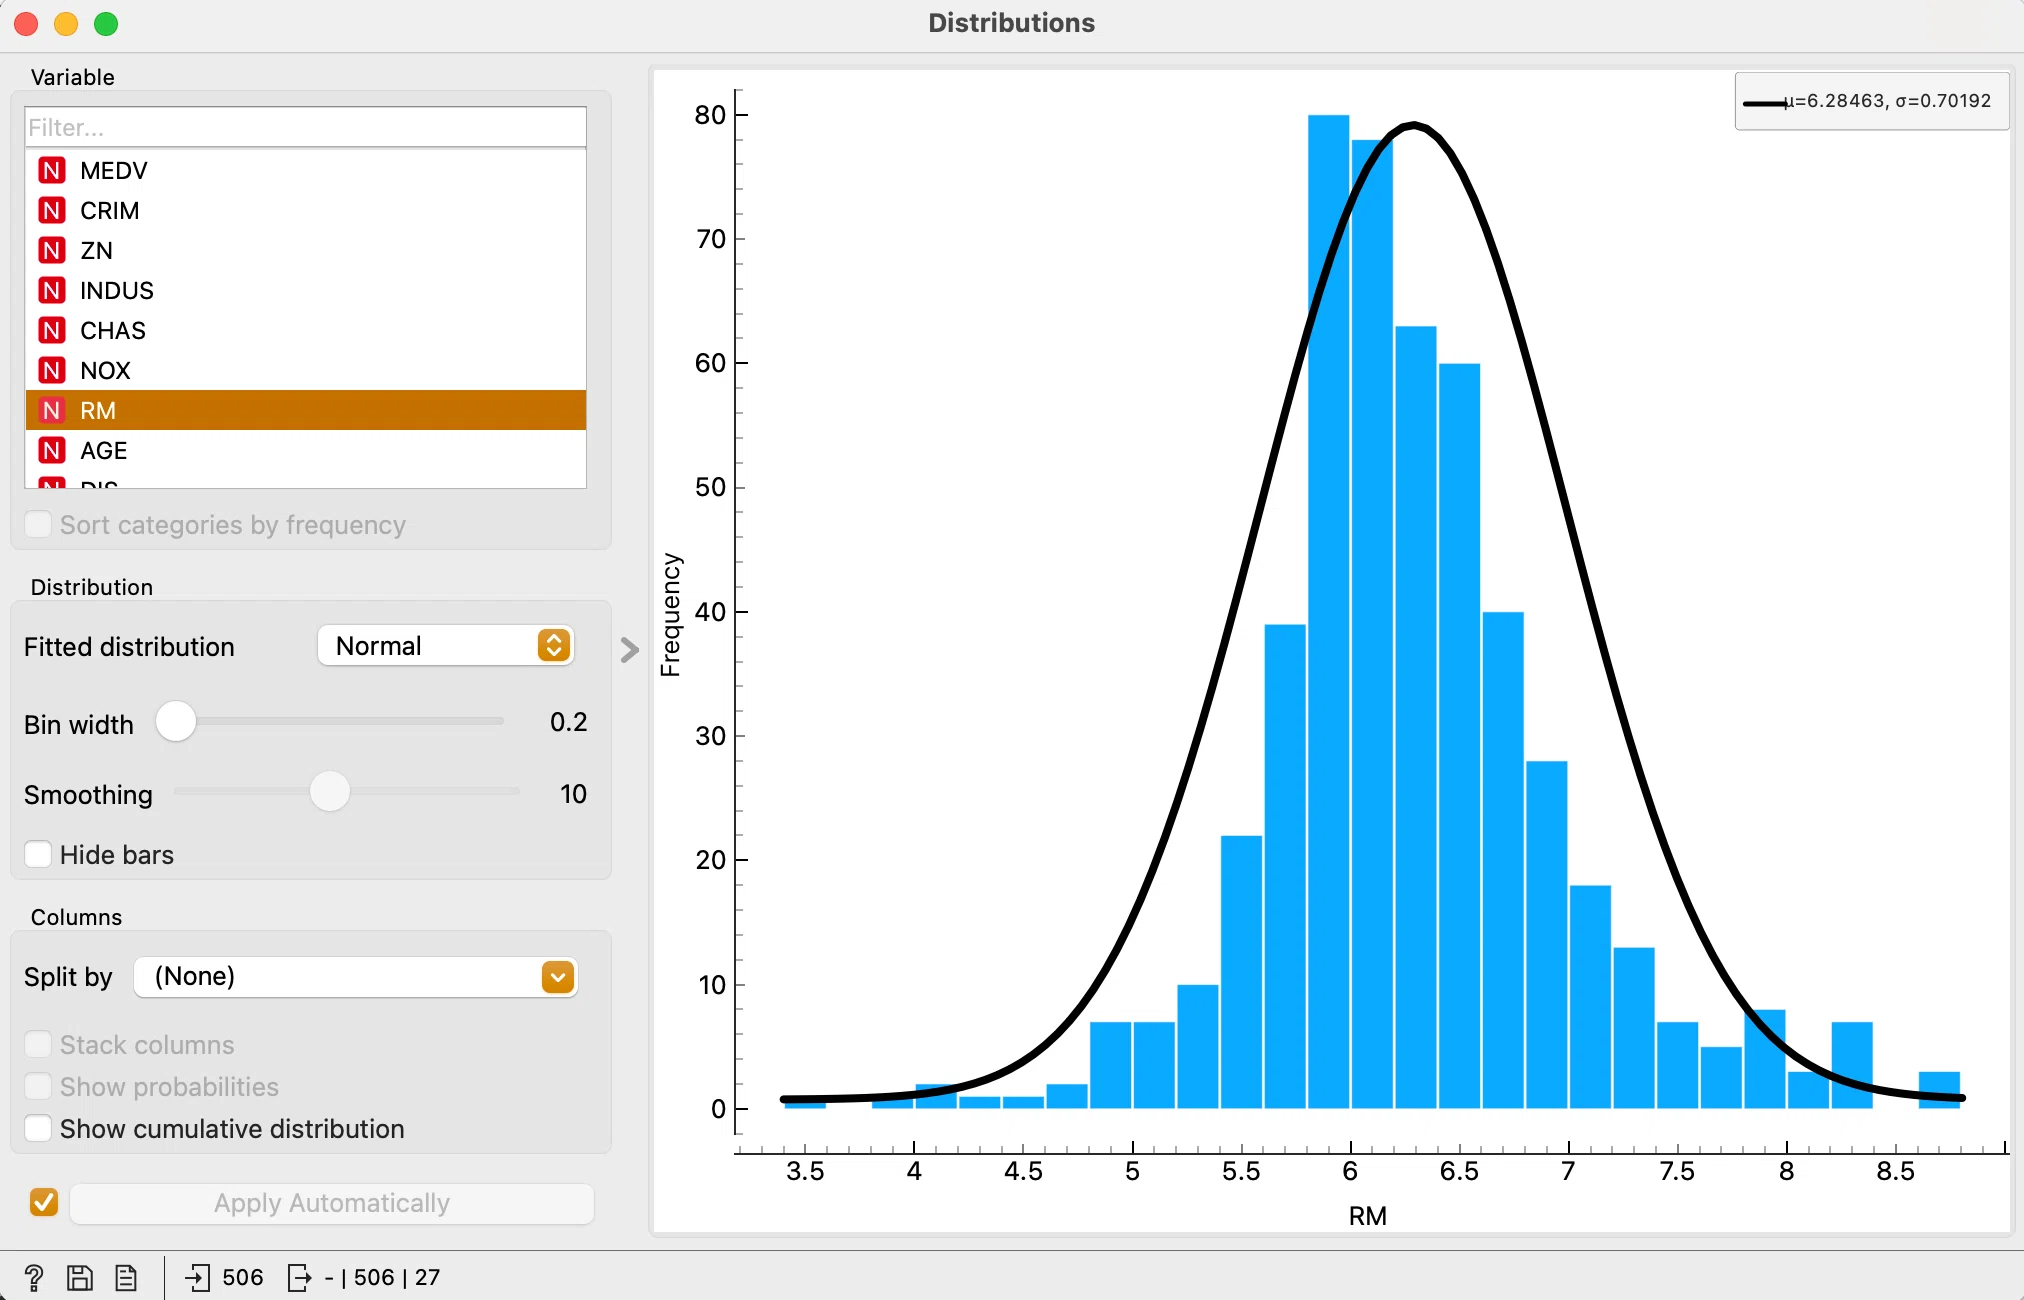Click the legend box showing μ=6.28463
Screen dimensions: 2024x1300
click(1871, 101)
